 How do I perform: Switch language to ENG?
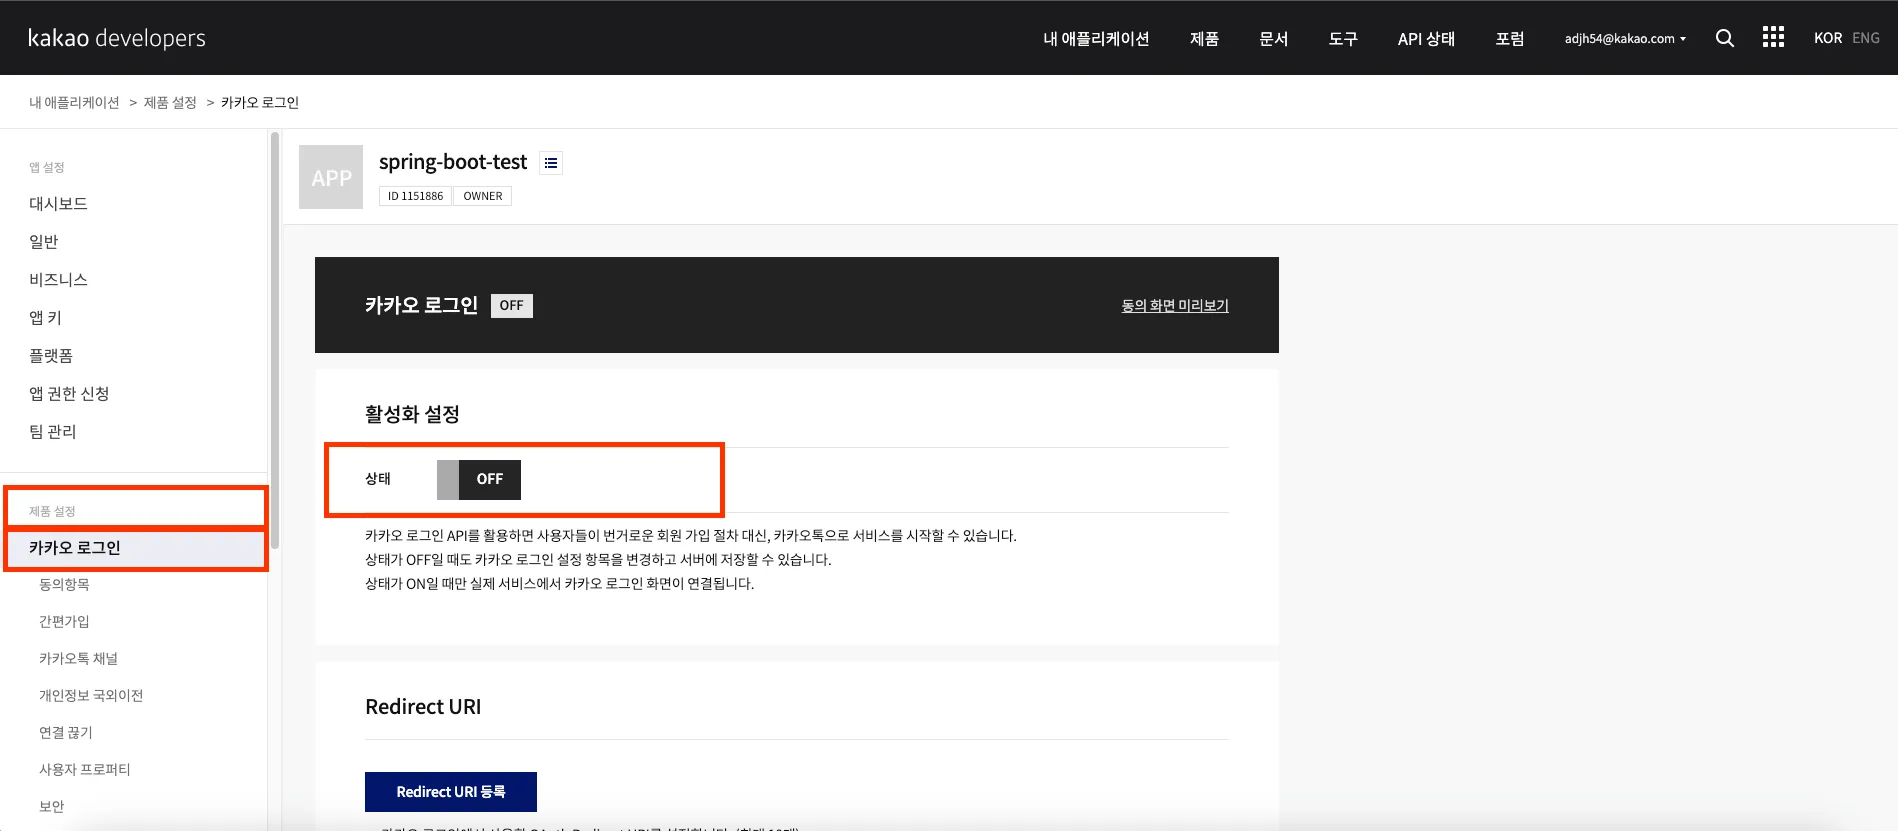[1866, 38]
